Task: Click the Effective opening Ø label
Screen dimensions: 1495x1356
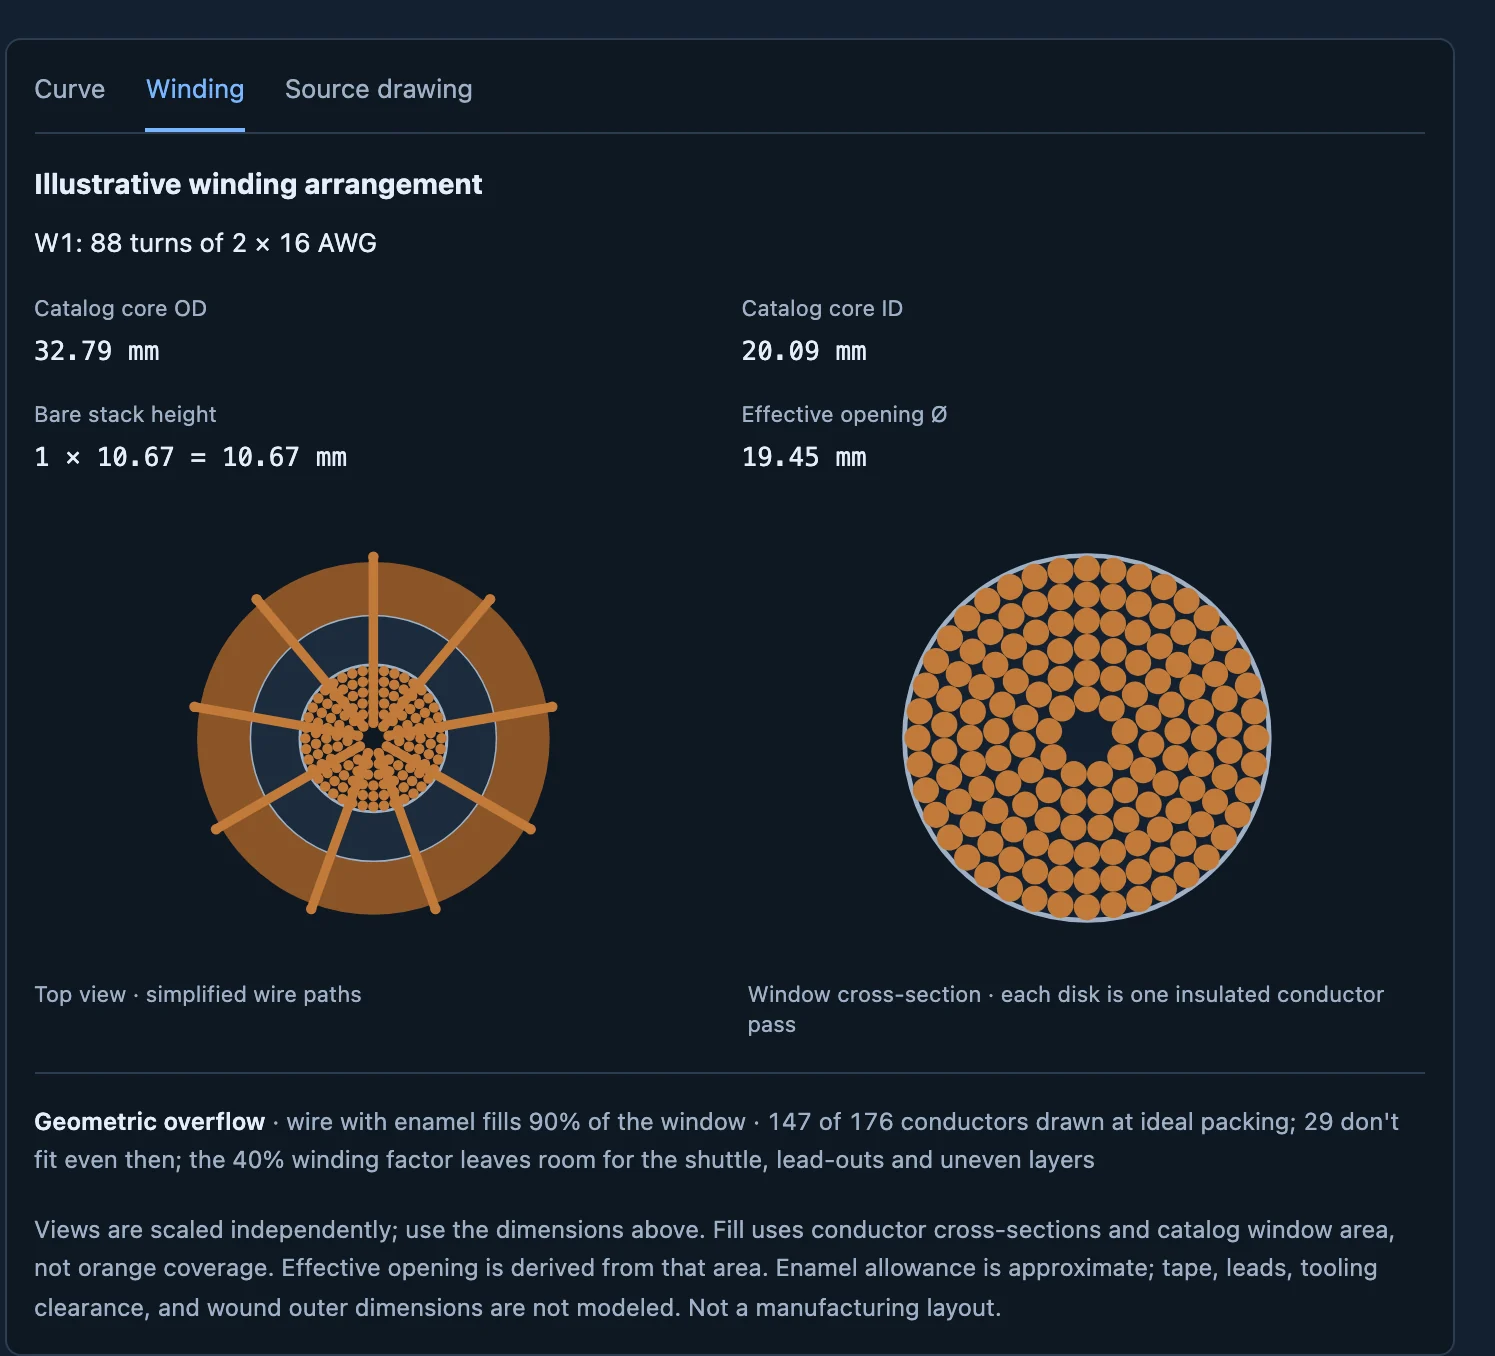Action: pos(844,414)
